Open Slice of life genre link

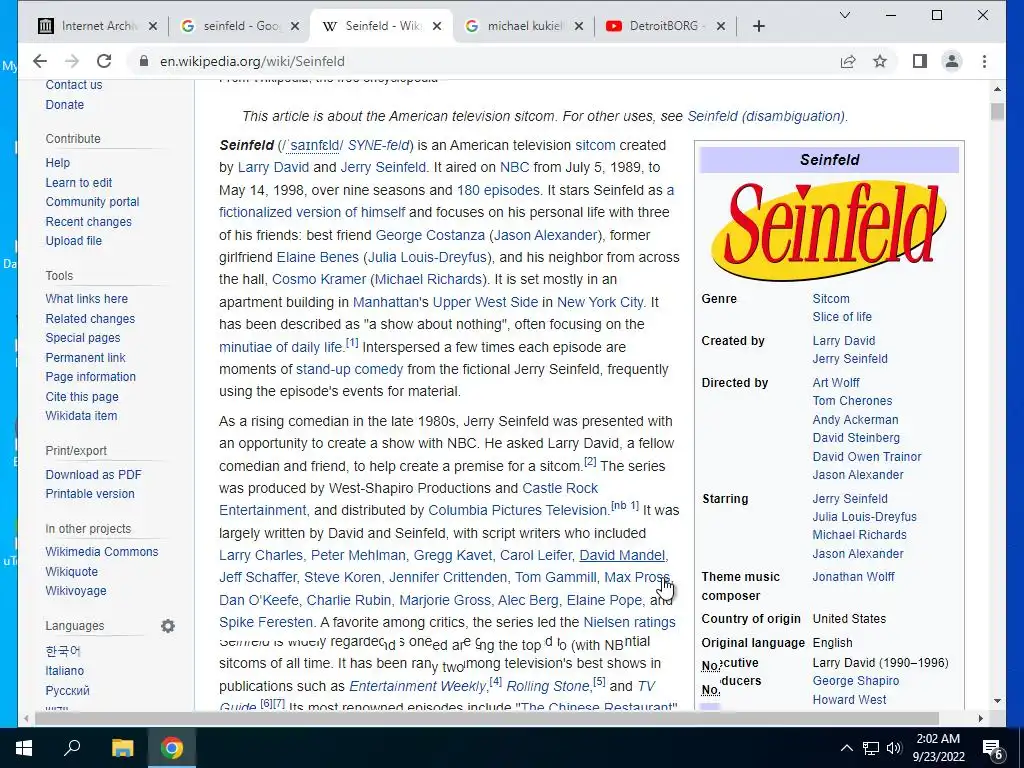[842, 317]
